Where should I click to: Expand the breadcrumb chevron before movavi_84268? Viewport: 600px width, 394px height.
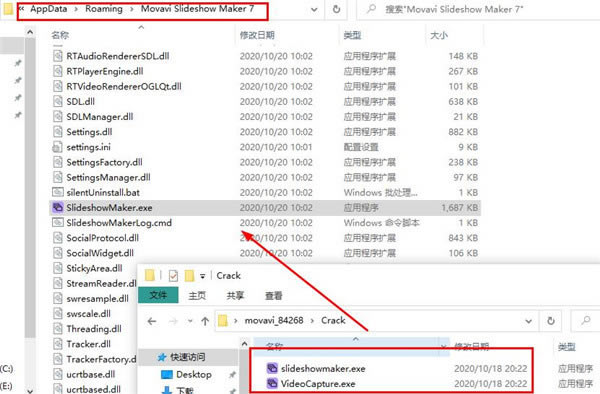pos(236,321)
